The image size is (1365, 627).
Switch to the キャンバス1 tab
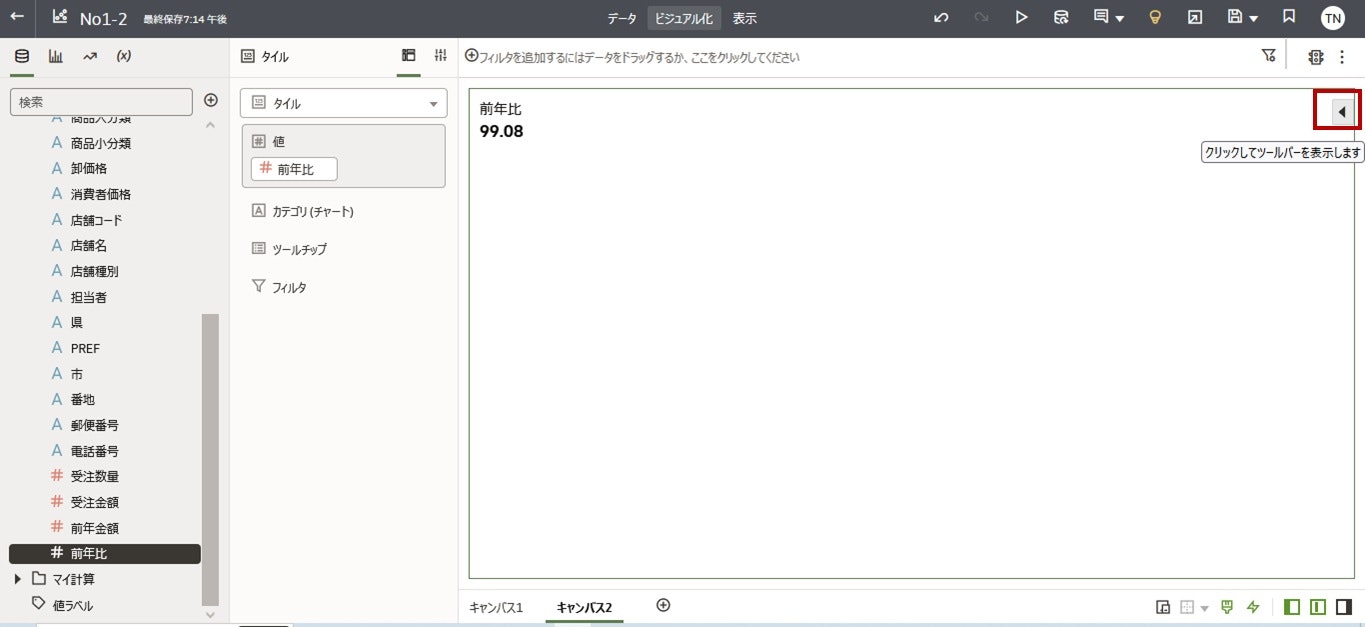[496, 607]
